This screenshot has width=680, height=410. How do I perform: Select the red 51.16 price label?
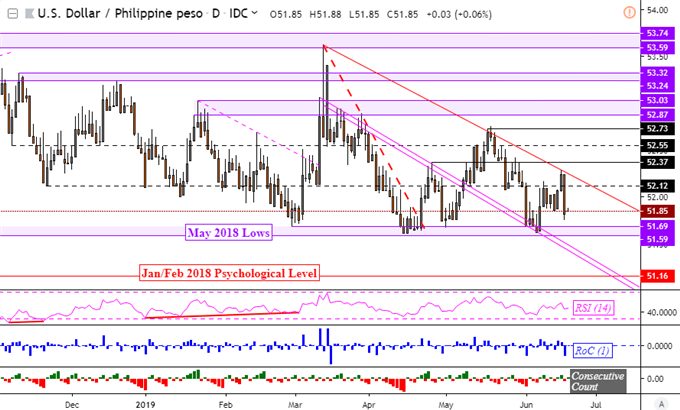tap(657, 276)
